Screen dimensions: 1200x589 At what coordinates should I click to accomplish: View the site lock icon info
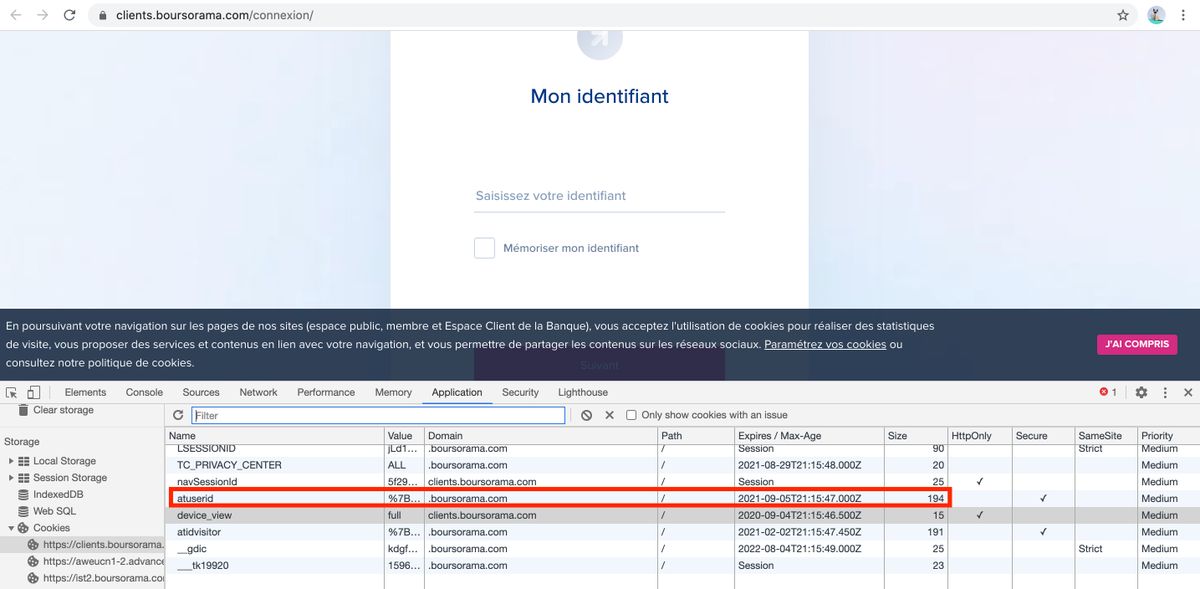tap(103, 15)
